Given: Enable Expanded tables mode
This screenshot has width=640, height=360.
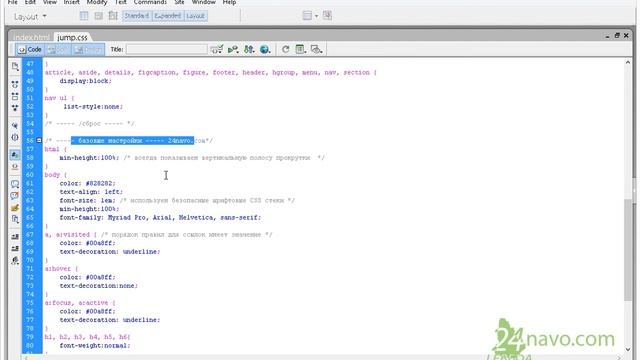Looking at the screenshot, I should pos(167,16).
